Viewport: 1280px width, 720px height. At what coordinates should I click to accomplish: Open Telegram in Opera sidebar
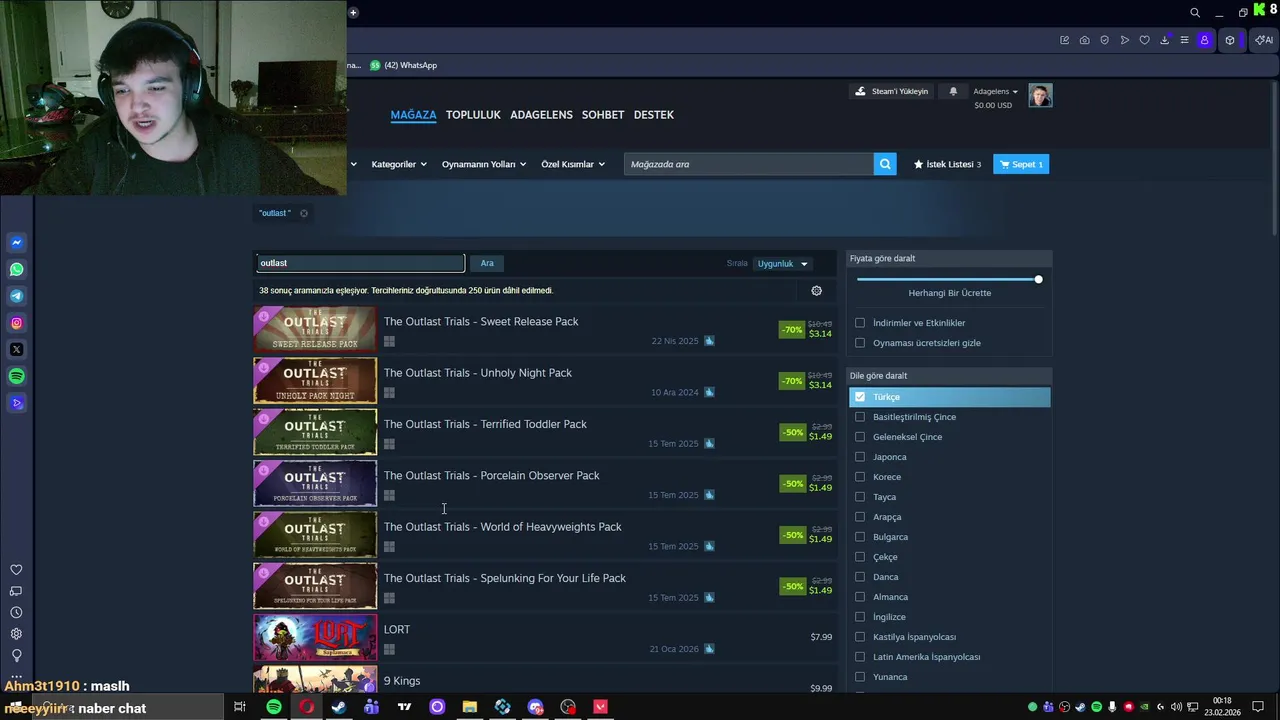pyautogui.click(x=16, y=296)
